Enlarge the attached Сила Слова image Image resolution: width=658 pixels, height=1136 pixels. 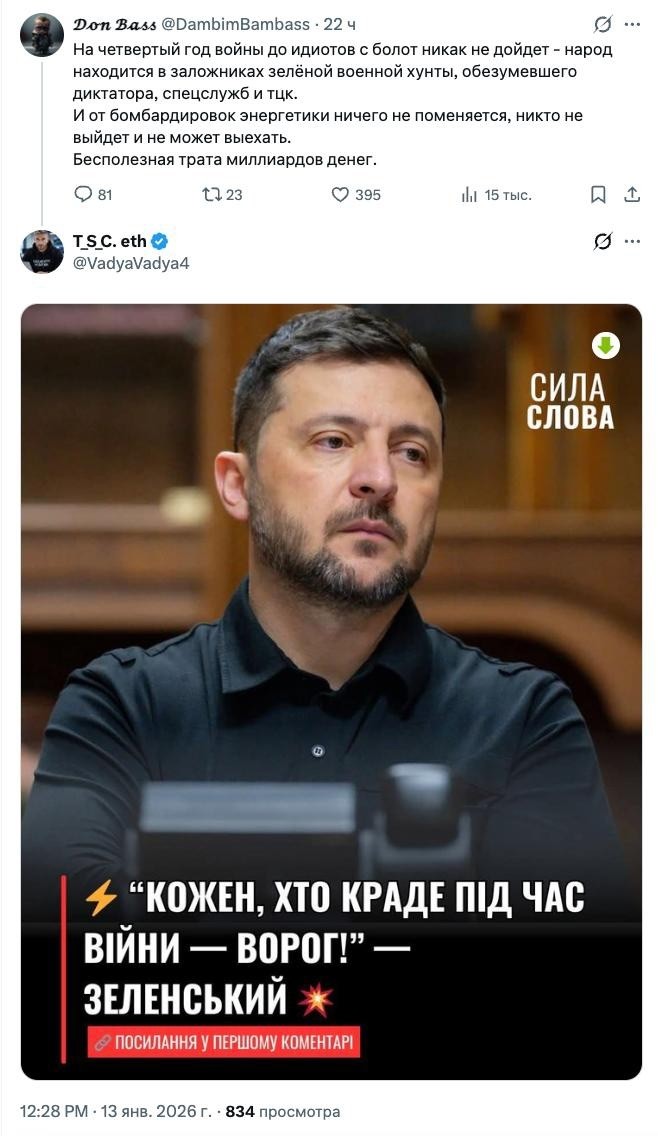pyautogui.click(x=331, y=692)
